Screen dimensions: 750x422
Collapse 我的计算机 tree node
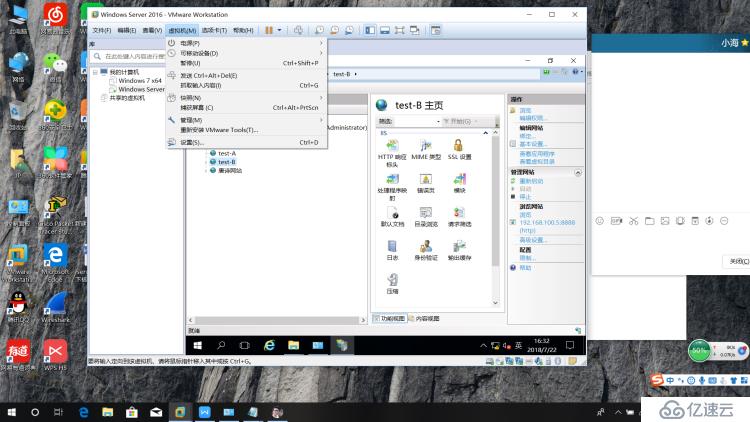tap(95, 72)
